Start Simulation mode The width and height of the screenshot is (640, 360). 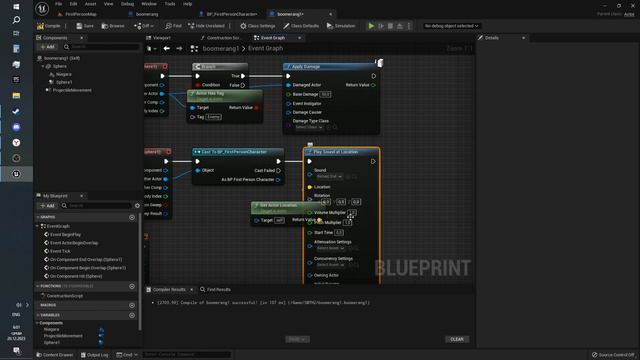point(341,26)
